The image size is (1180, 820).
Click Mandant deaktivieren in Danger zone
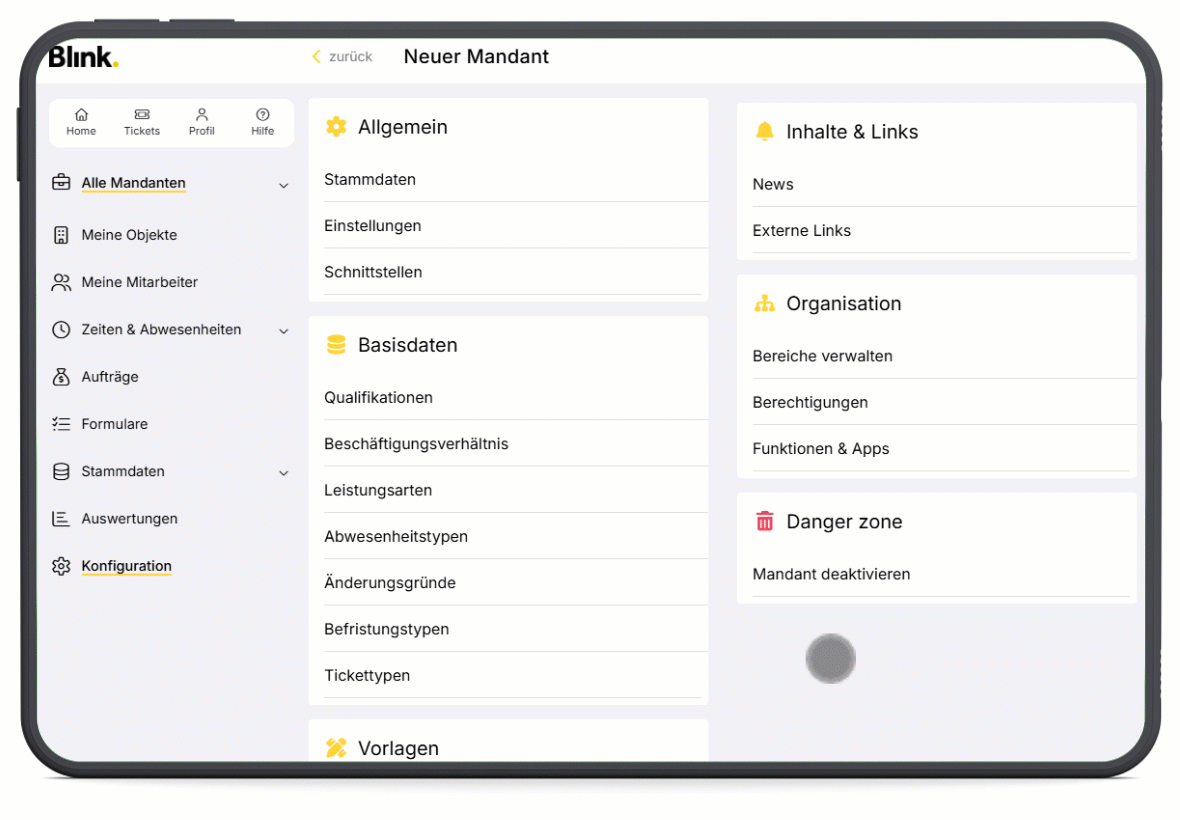coord(831,574)
